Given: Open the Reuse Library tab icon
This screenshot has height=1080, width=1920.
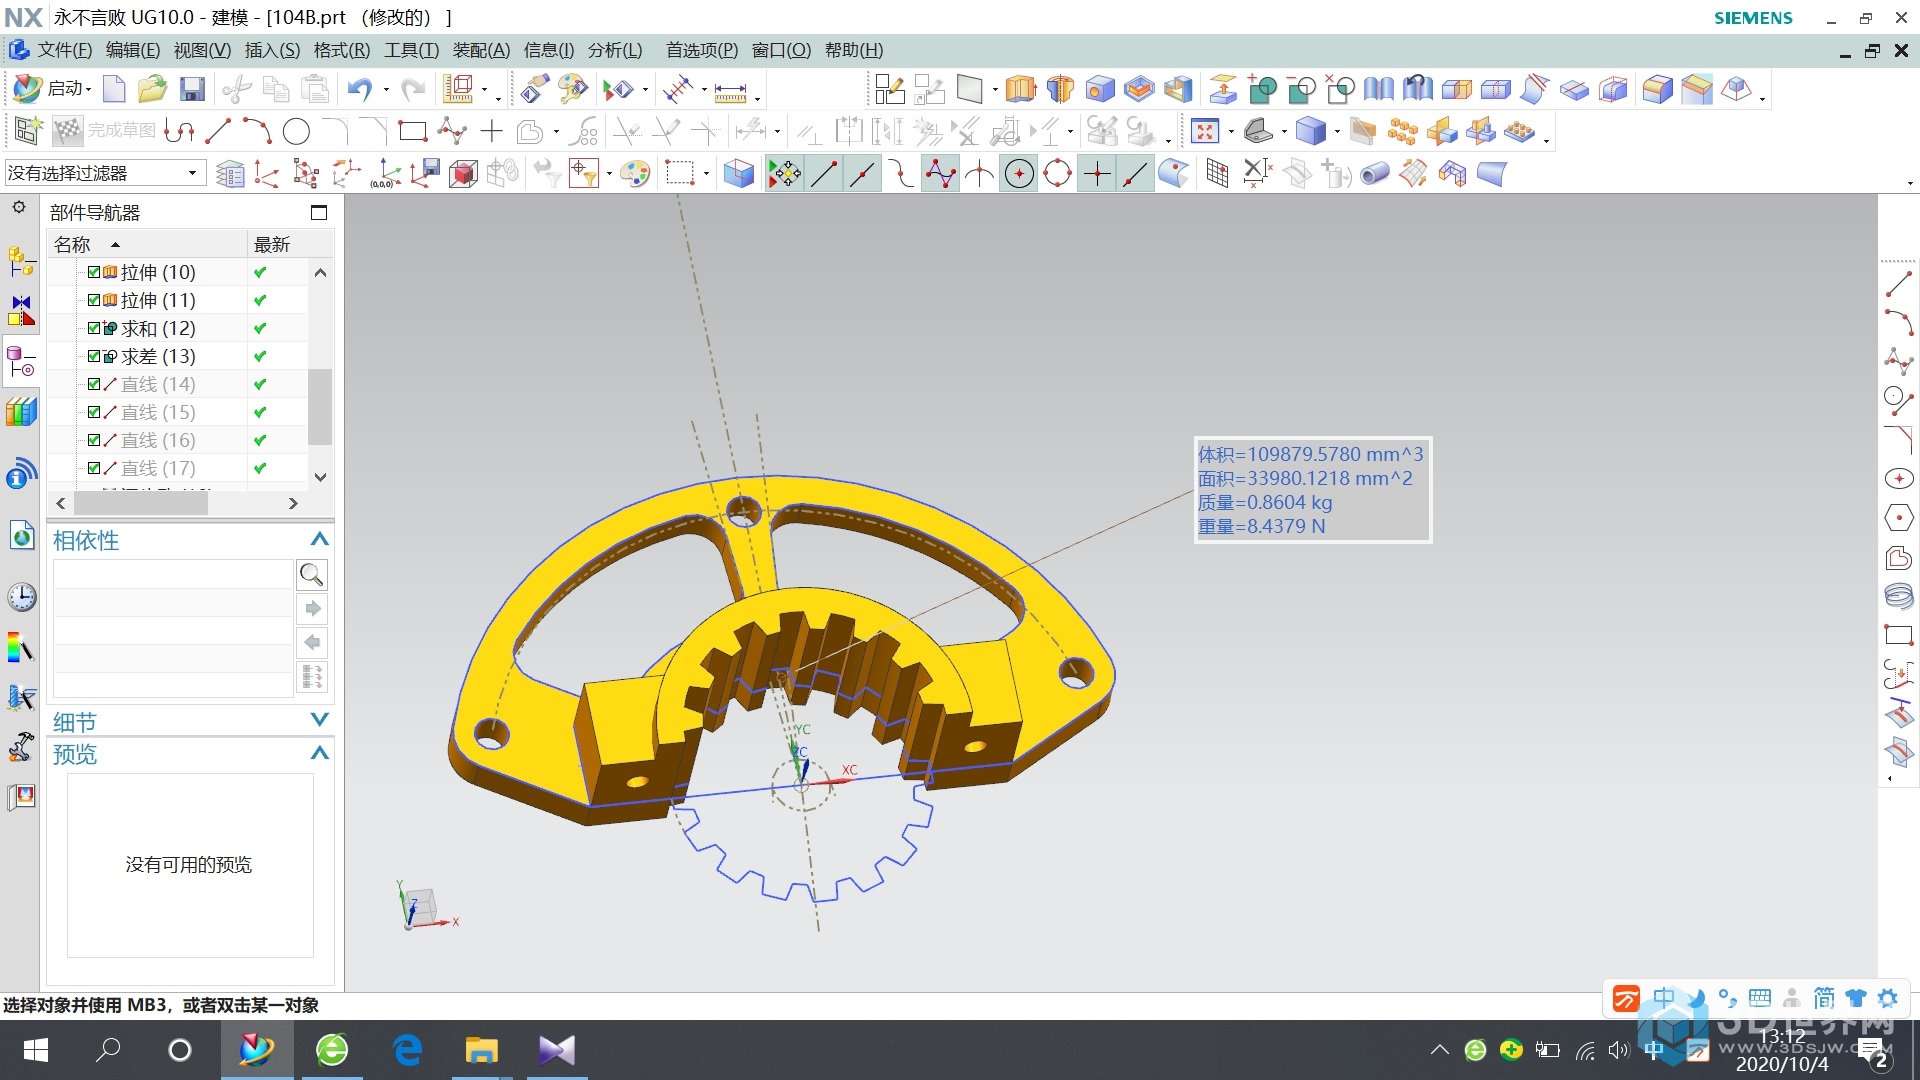Looking at the screenshot, I should pyautogui.click(x=21, y=411).
